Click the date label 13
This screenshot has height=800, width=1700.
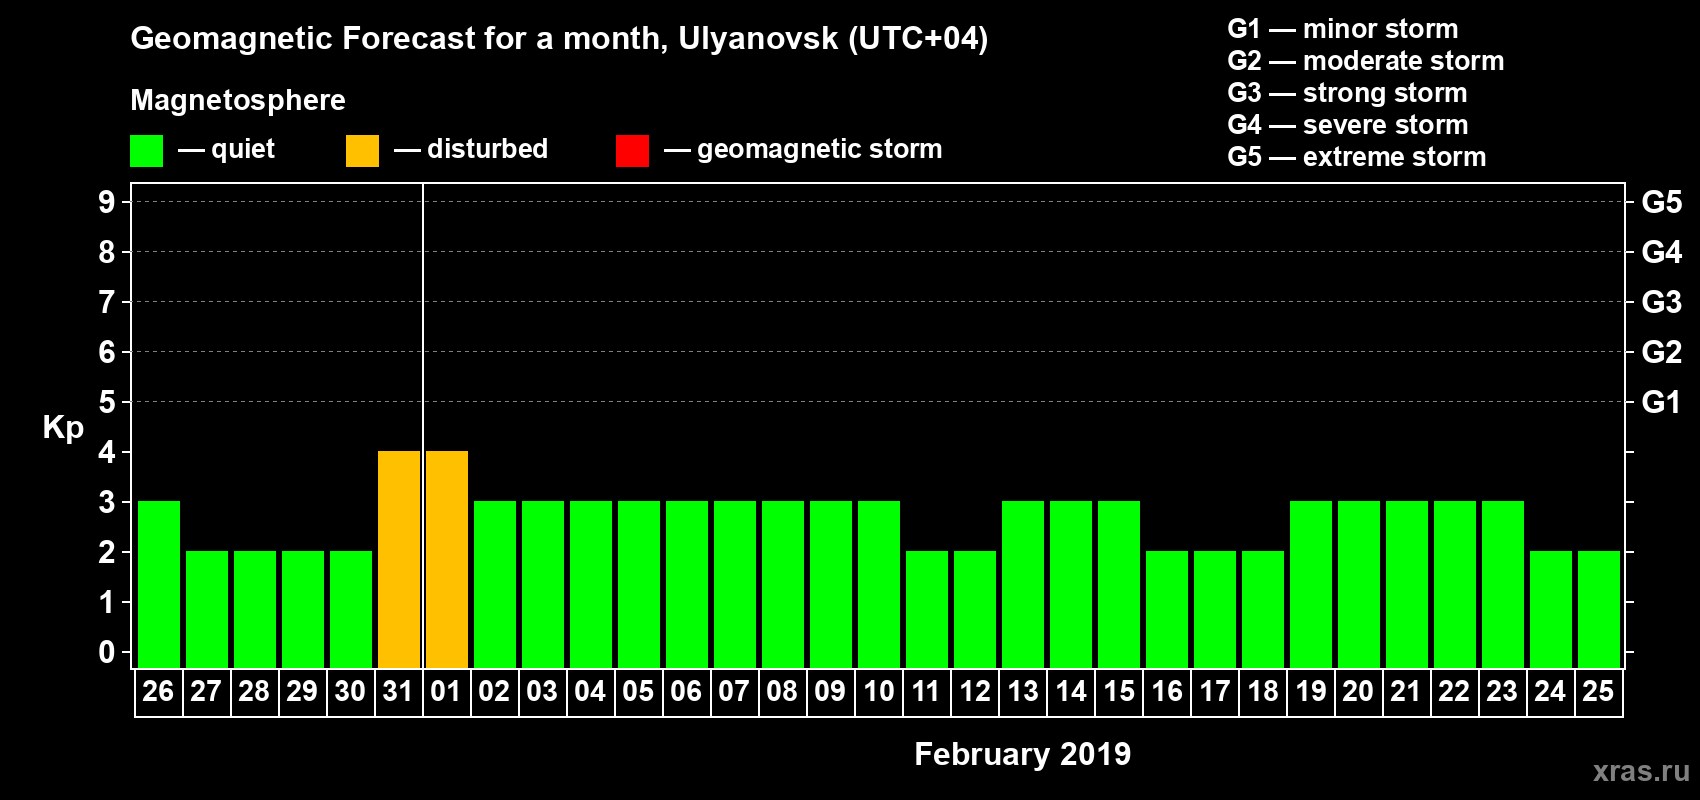tap(1022, 691)
